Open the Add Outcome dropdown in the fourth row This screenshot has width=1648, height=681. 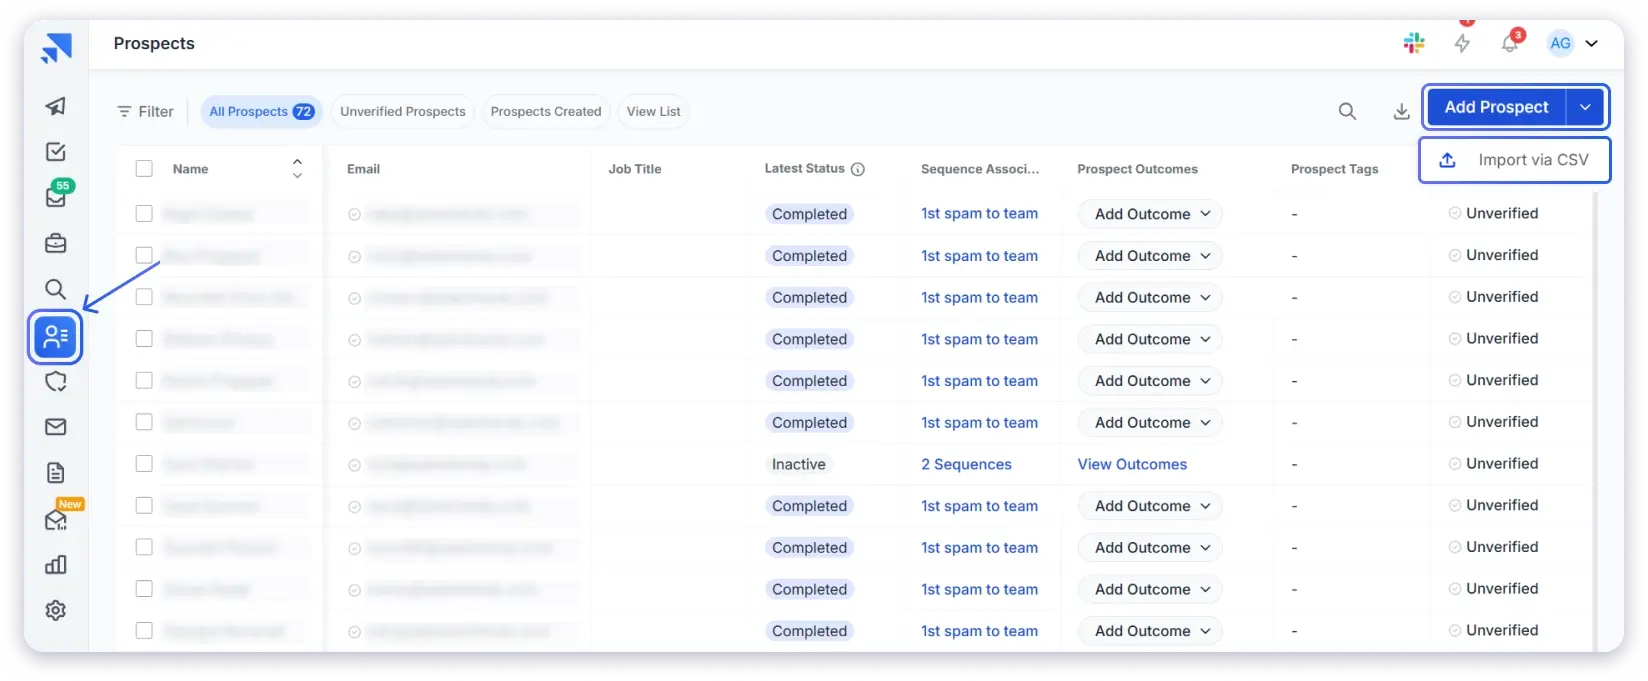click(x=1151, y=339)
